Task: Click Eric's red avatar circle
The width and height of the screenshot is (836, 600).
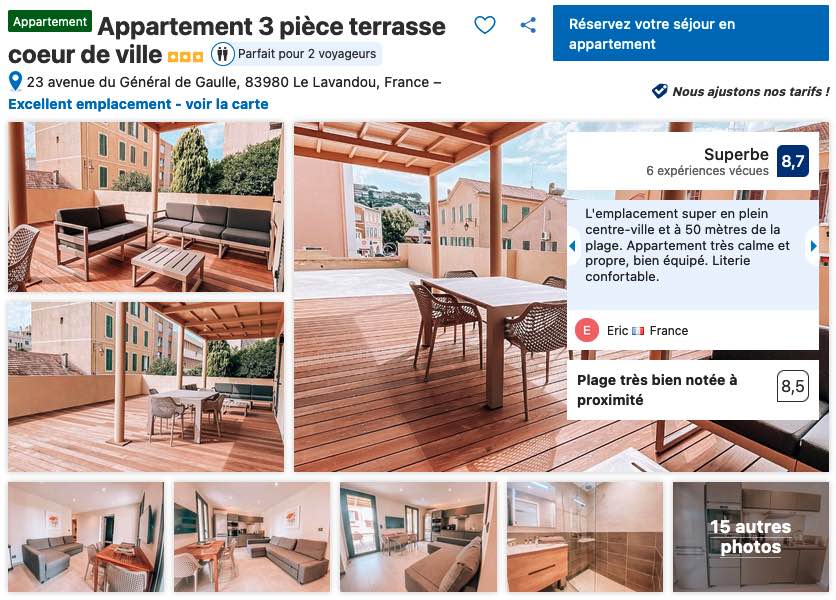Action: (x=586, y=331)
